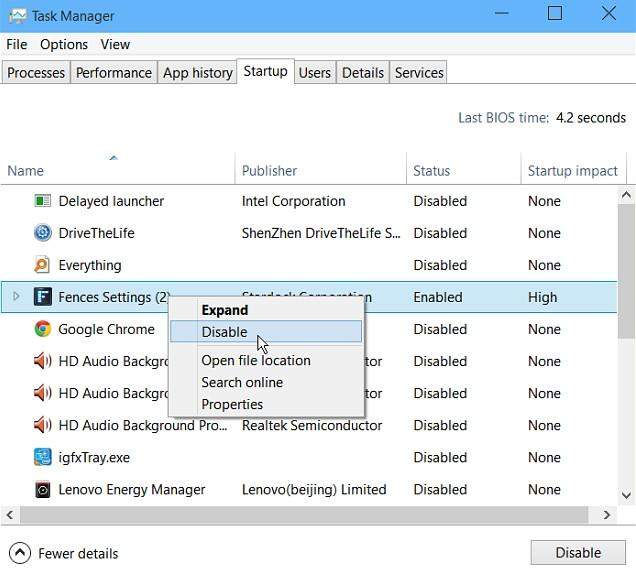Switch to the Users tab

[x=315, y=73]
